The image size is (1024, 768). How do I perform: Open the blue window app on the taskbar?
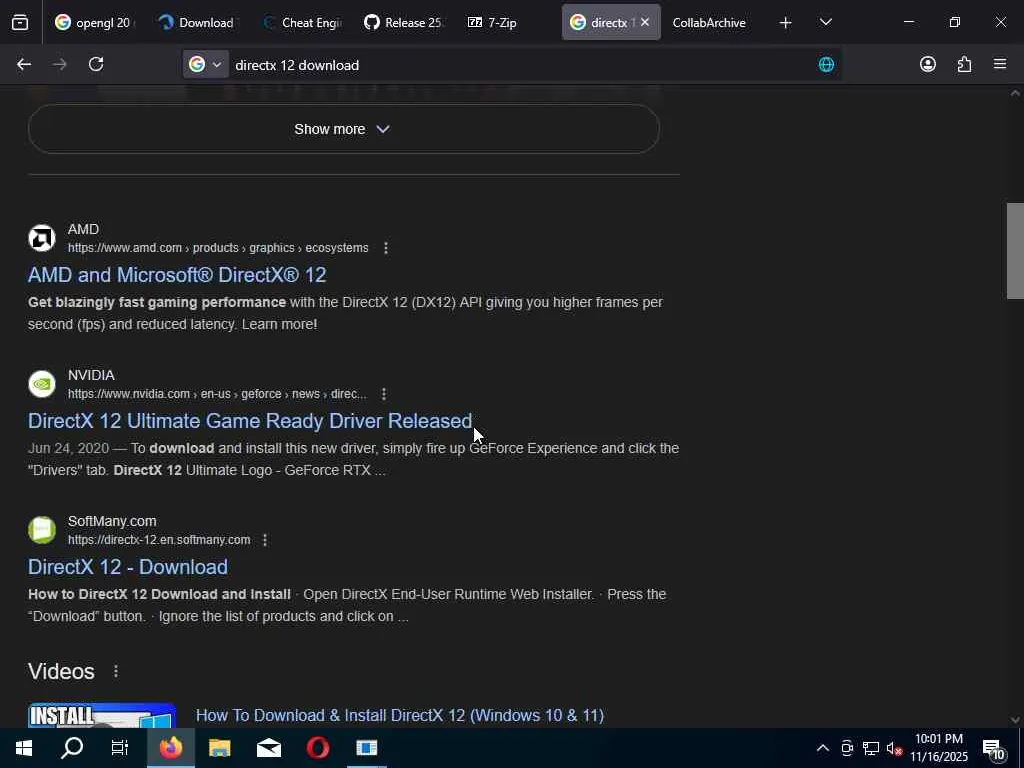click(x=366, y=748)
